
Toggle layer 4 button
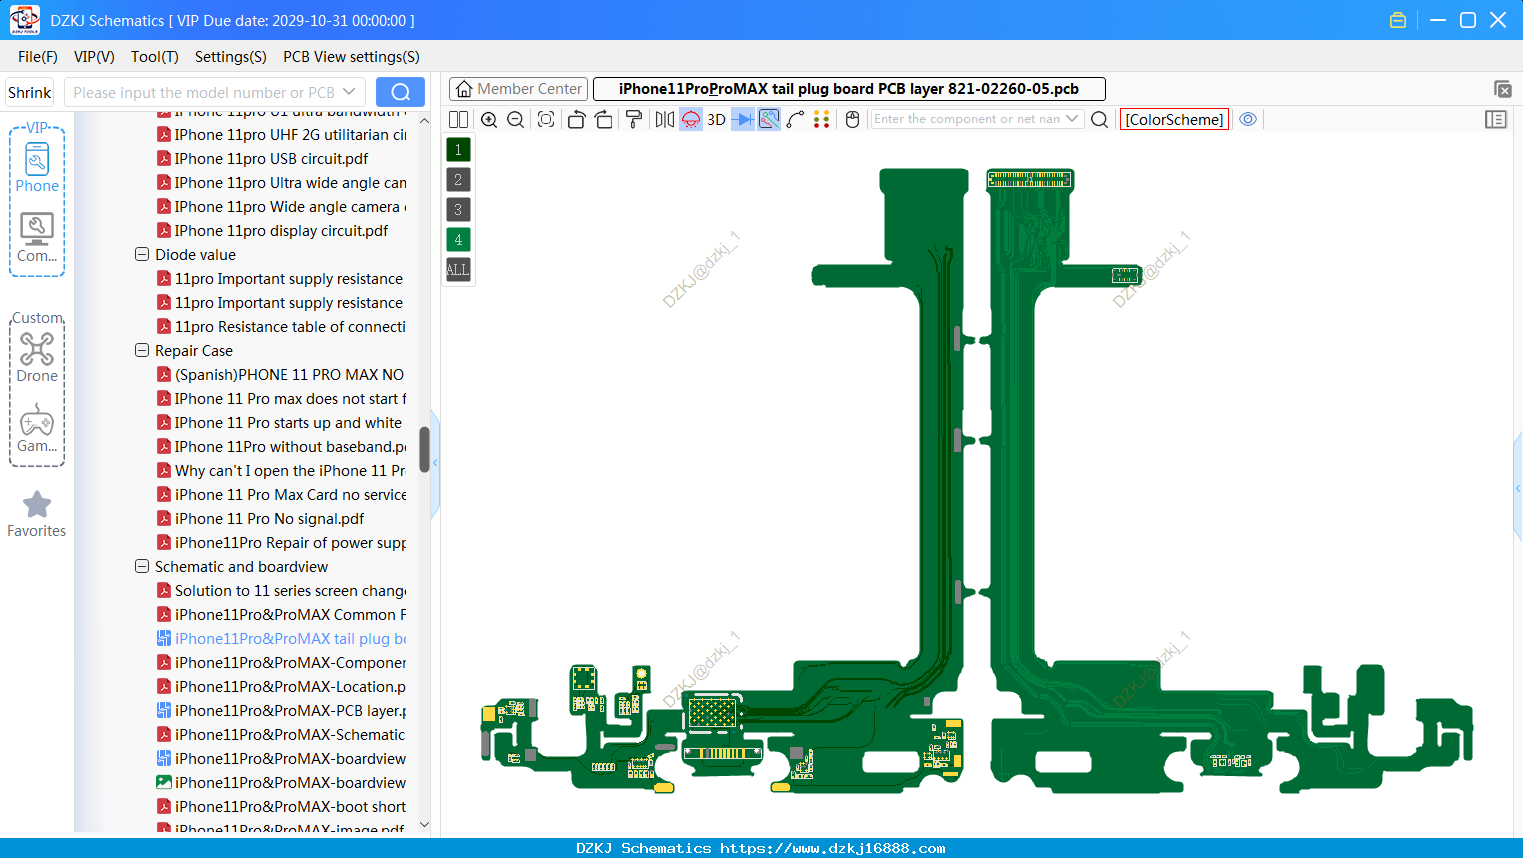[458, 239]
